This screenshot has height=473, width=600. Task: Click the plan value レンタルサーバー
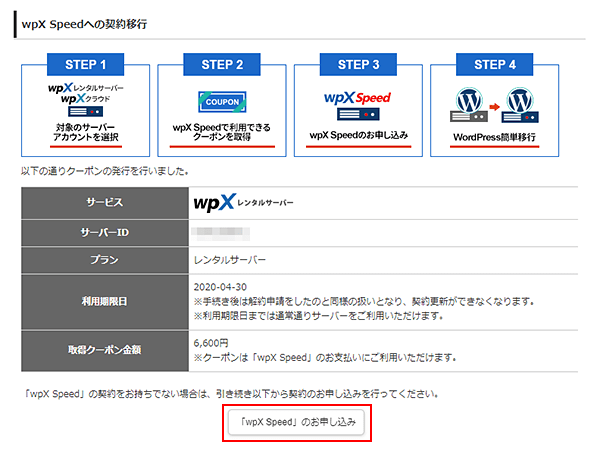[x=230, y=260]
